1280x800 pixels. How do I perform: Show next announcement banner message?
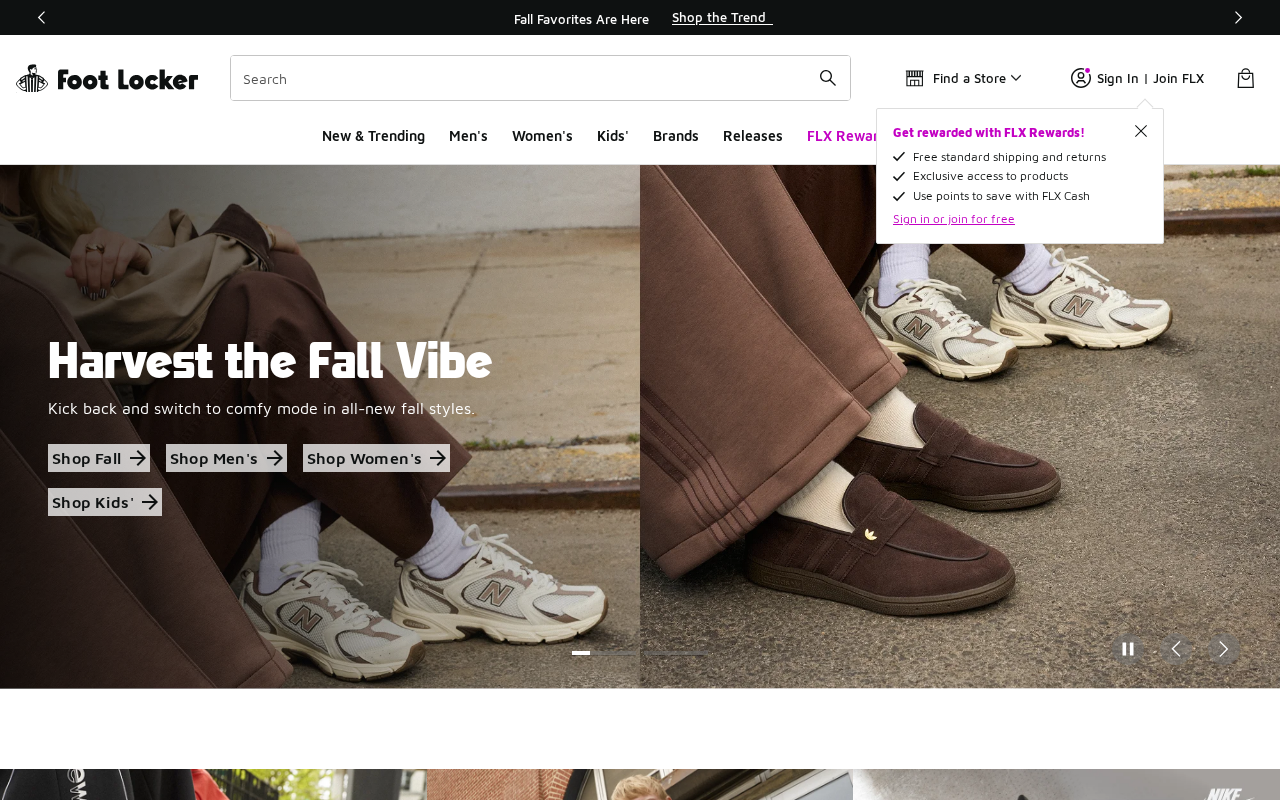coord(1238,17)
